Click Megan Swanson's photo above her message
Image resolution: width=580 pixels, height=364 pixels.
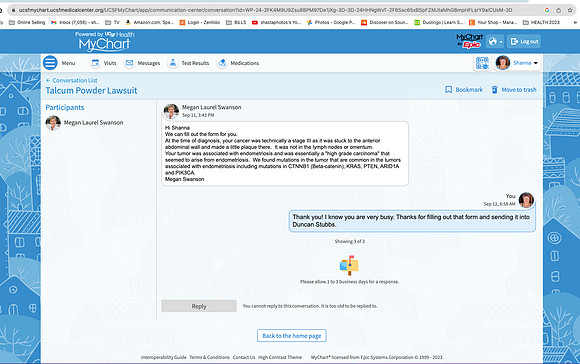[171, 111]
